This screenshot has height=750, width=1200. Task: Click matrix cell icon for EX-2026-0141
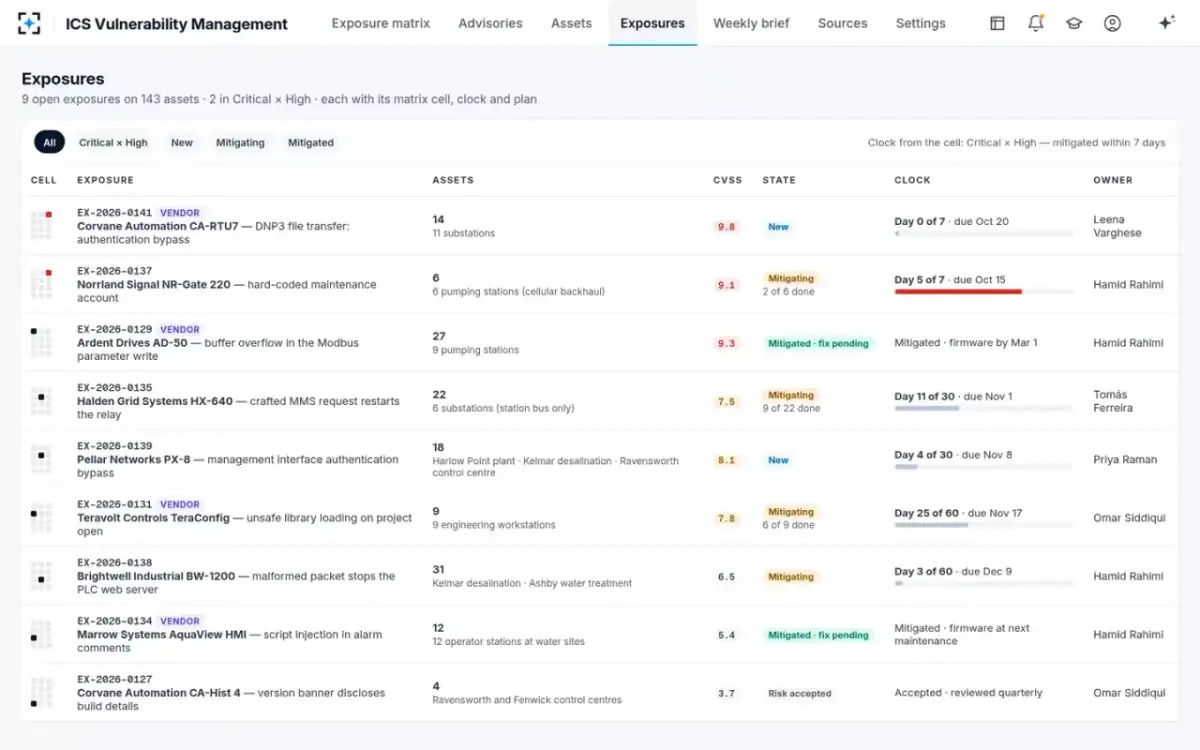click(x=41, y=226)
